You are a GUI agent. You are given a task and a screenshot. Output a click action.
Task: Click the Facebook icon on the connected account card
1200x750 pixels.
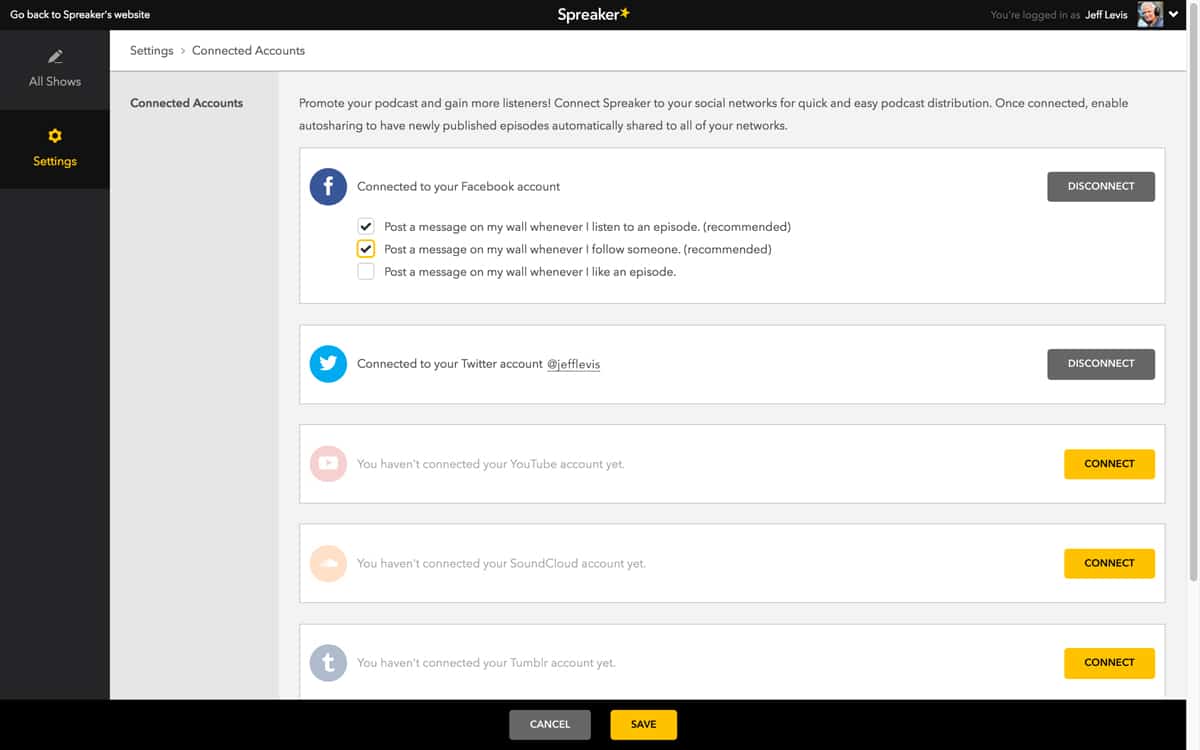coord(328,186)
